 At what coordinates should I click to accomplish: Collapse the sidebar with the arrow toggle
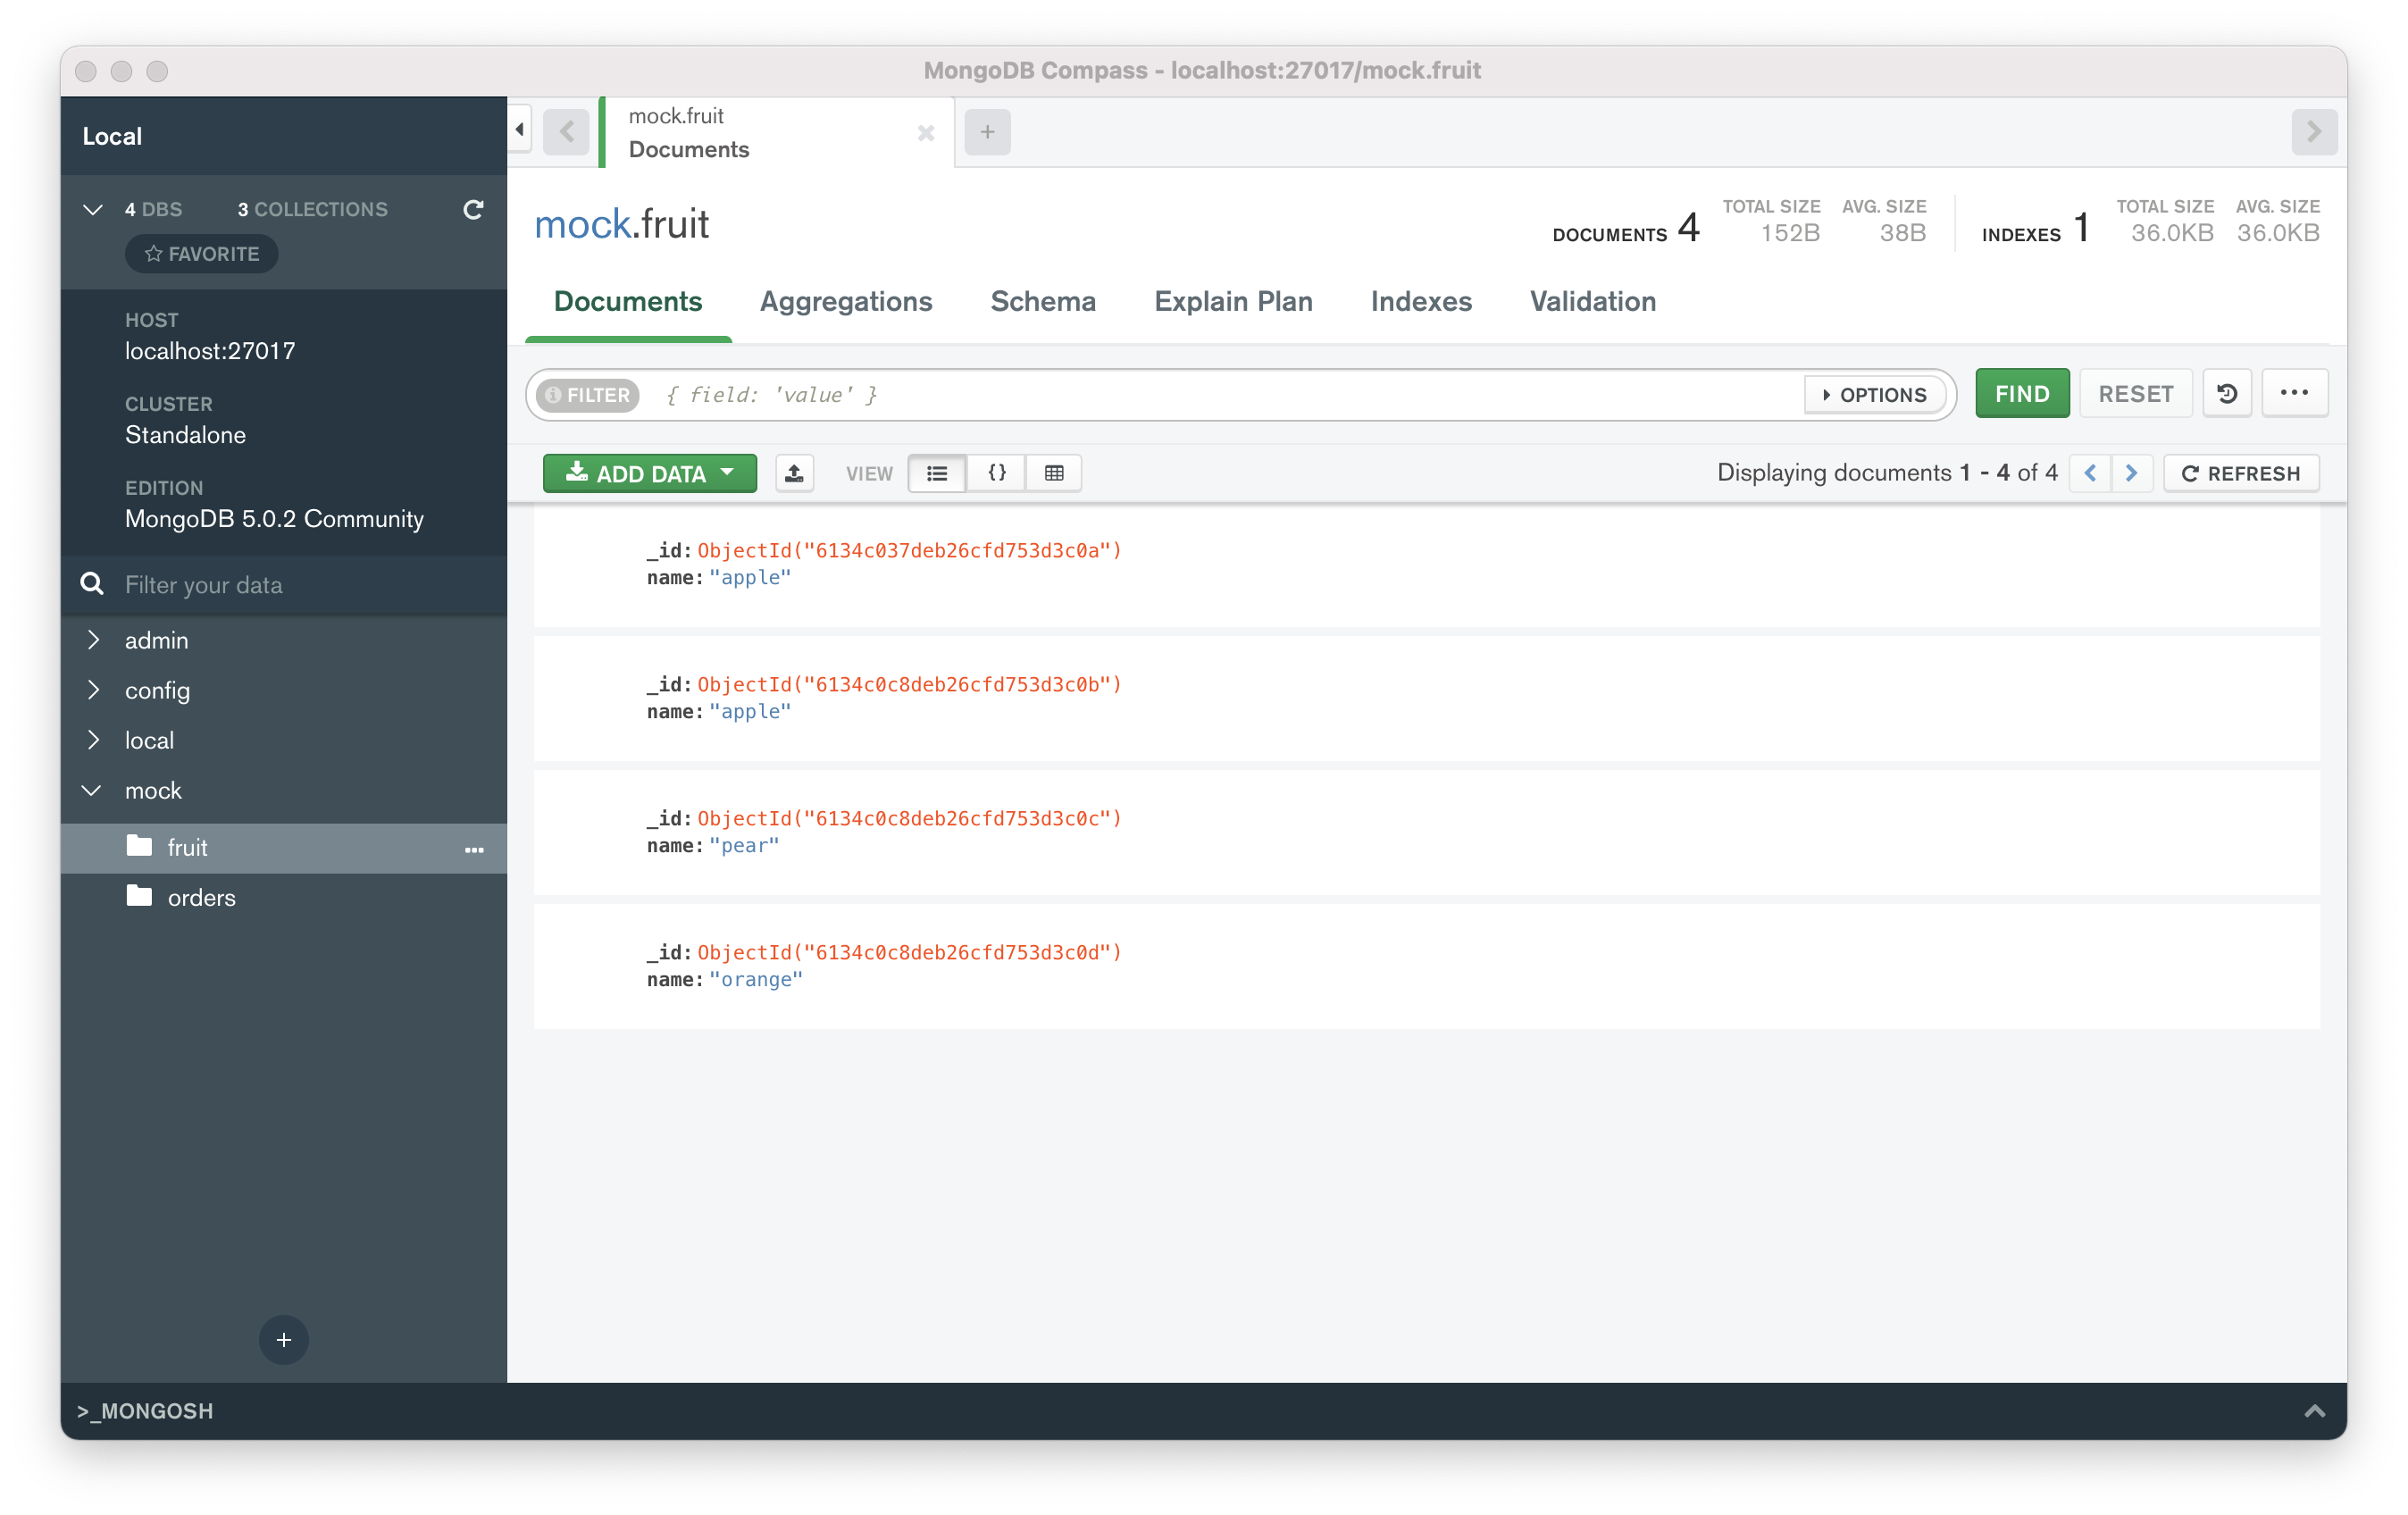pyautogui.click(x=519, y=130)
